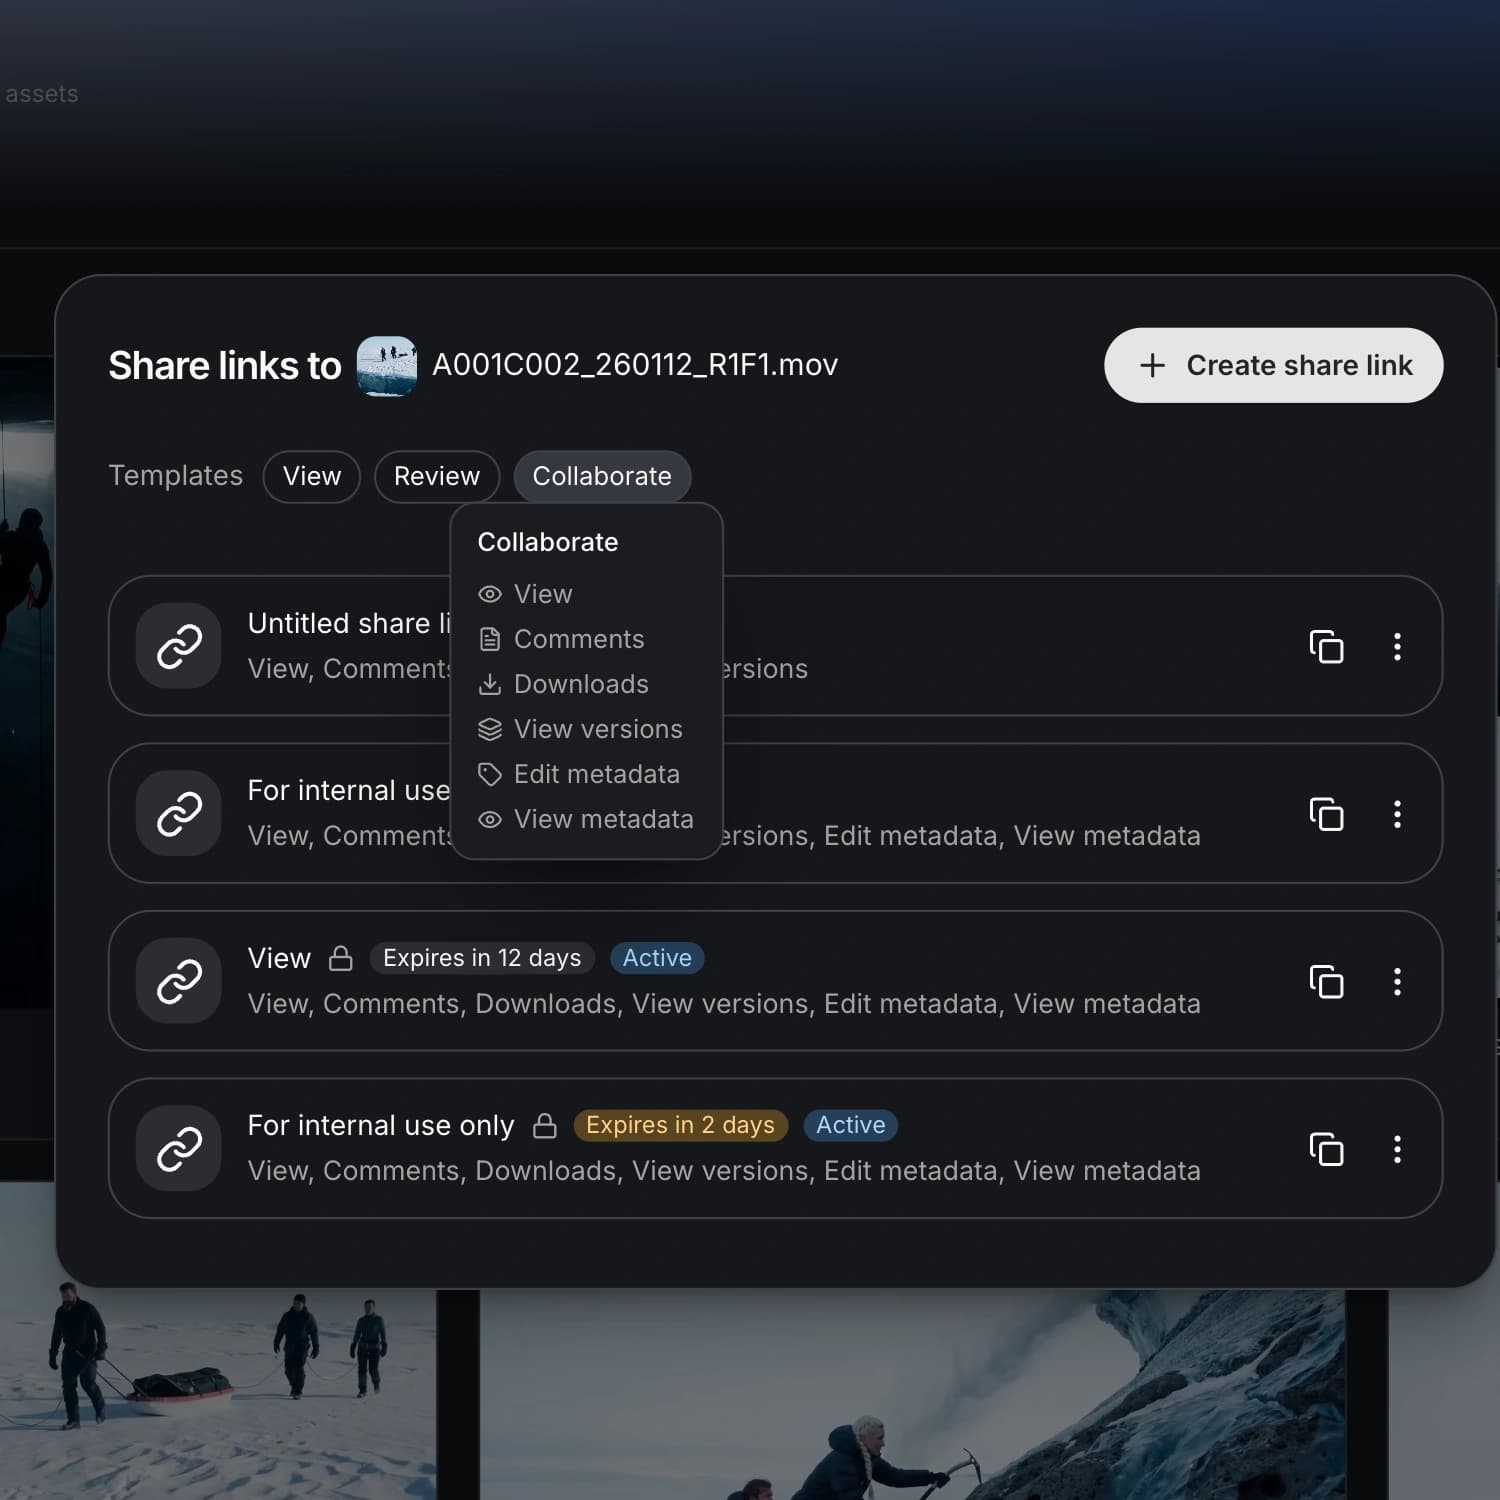Copy the 12-day expiring View link

click(1326, 981)
